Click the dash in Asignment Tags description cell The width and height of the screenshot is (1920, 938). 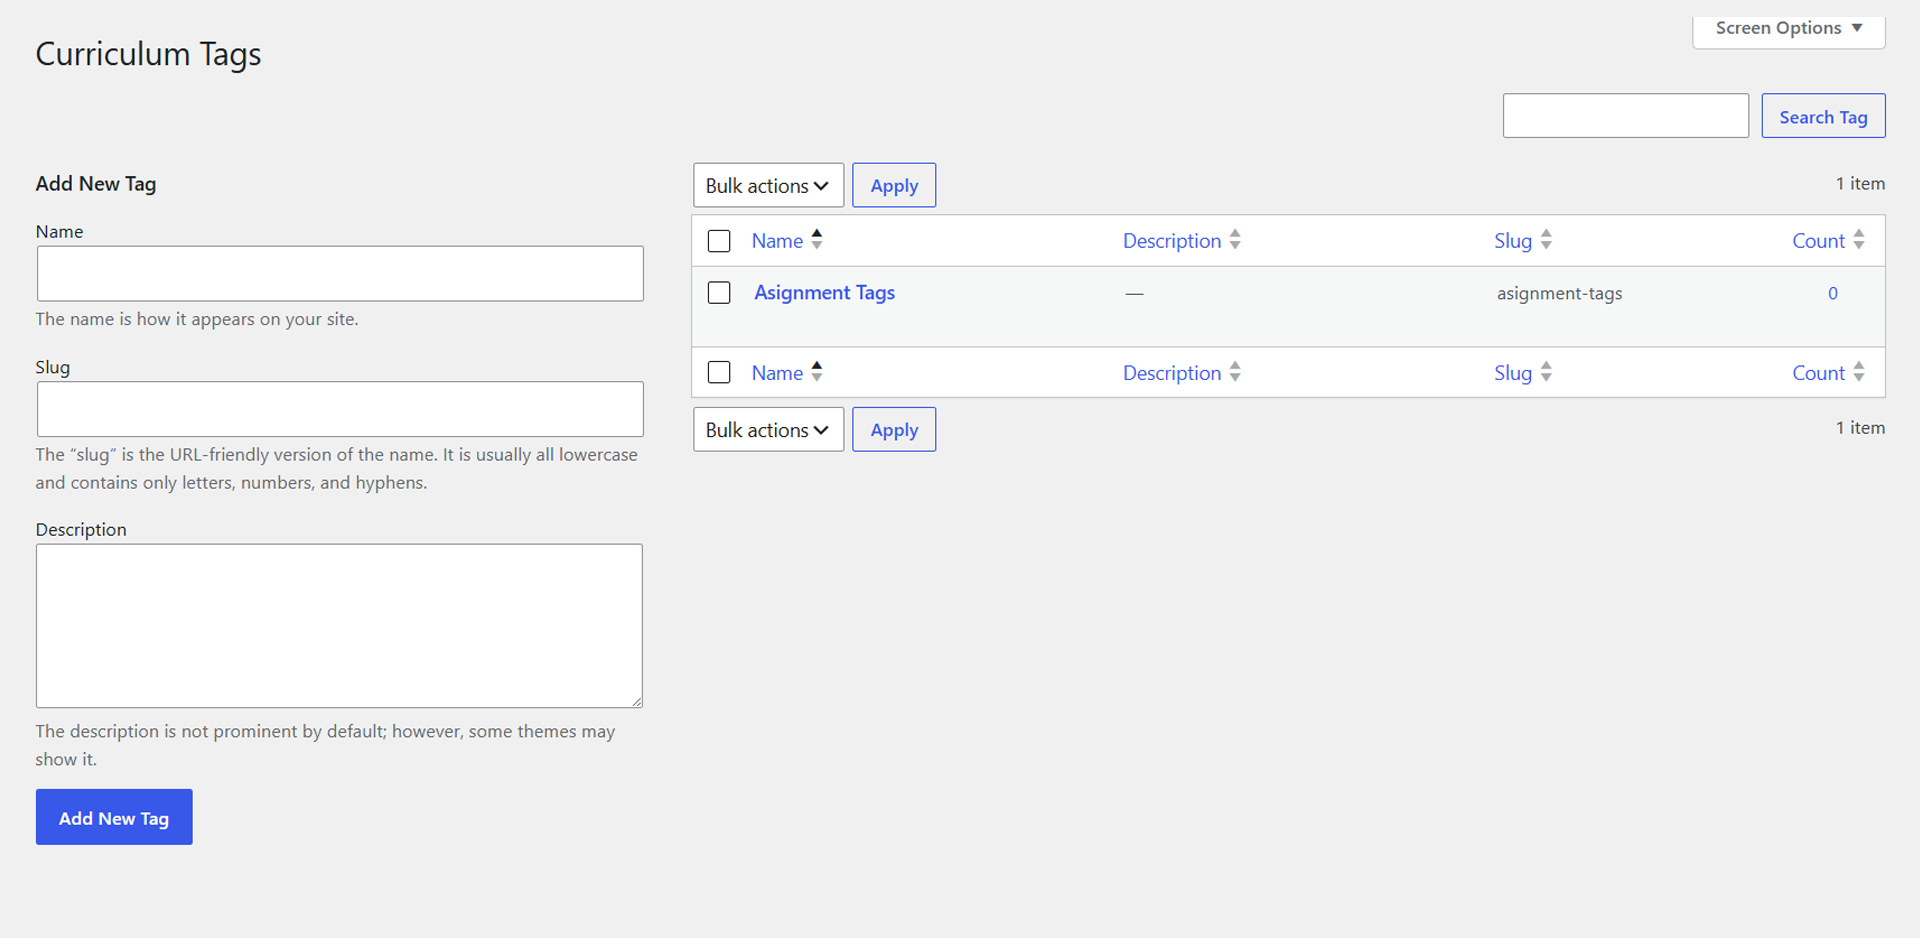[x=1134, y=294]
